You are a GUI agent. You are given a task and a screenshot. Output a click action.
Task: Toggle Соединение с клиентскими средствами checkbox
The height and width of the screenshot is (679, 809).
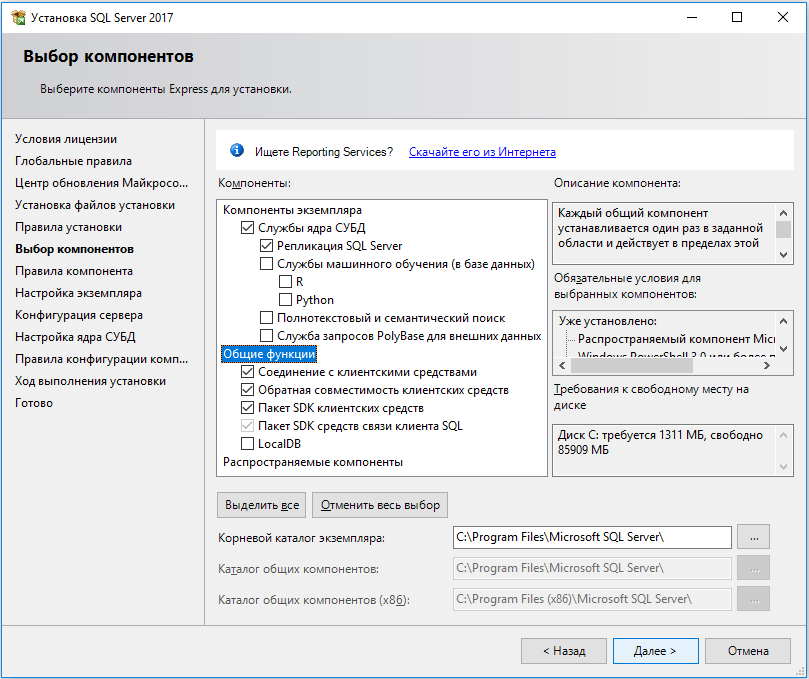click(248, 371)
